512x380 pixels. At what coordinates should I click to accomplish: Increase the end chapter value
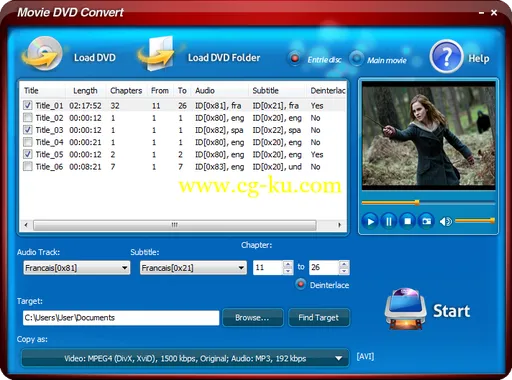tap(344, 264)
